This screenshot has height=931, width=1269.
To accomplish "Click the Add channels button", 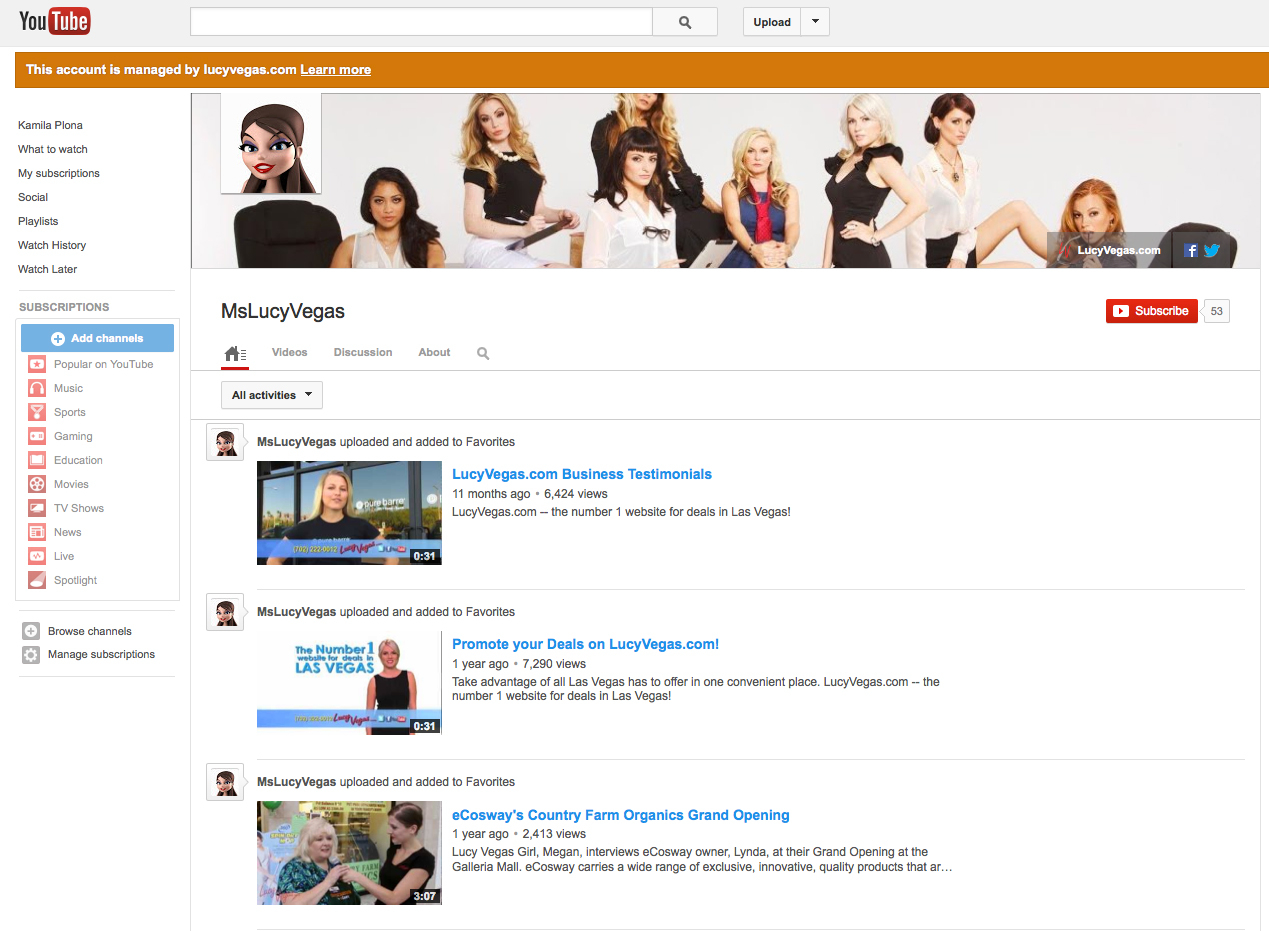I will tap(97, 338).
